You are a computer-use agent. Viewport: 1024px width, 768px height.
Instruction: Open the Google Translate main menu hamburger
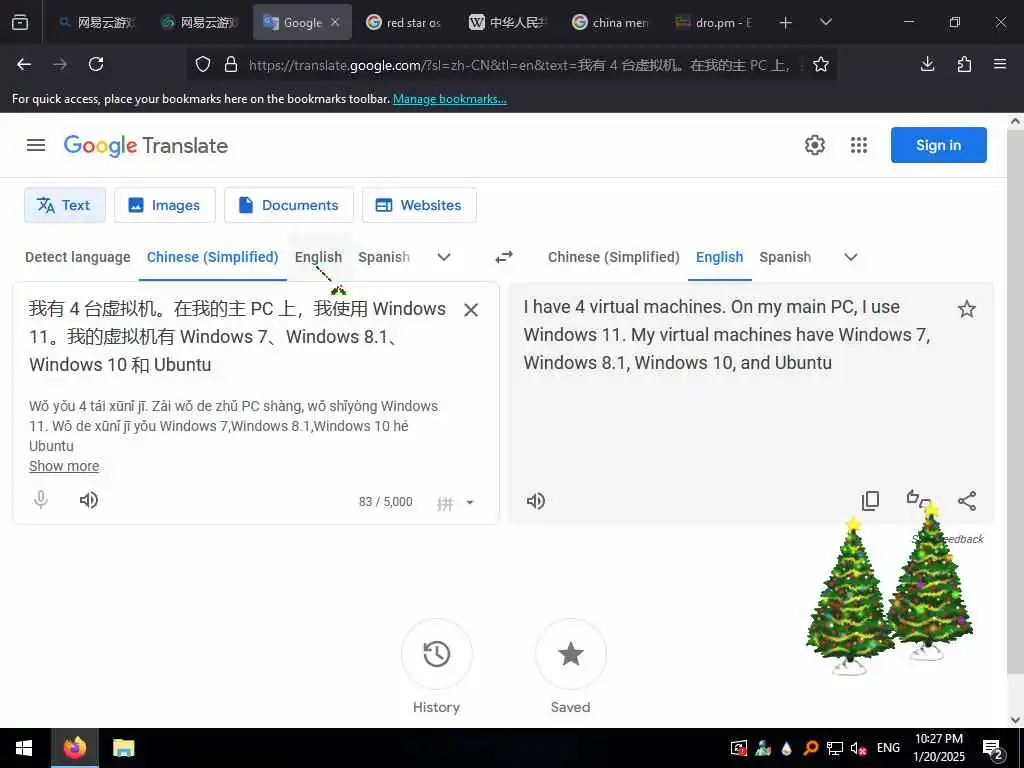(x=36, y=145)
